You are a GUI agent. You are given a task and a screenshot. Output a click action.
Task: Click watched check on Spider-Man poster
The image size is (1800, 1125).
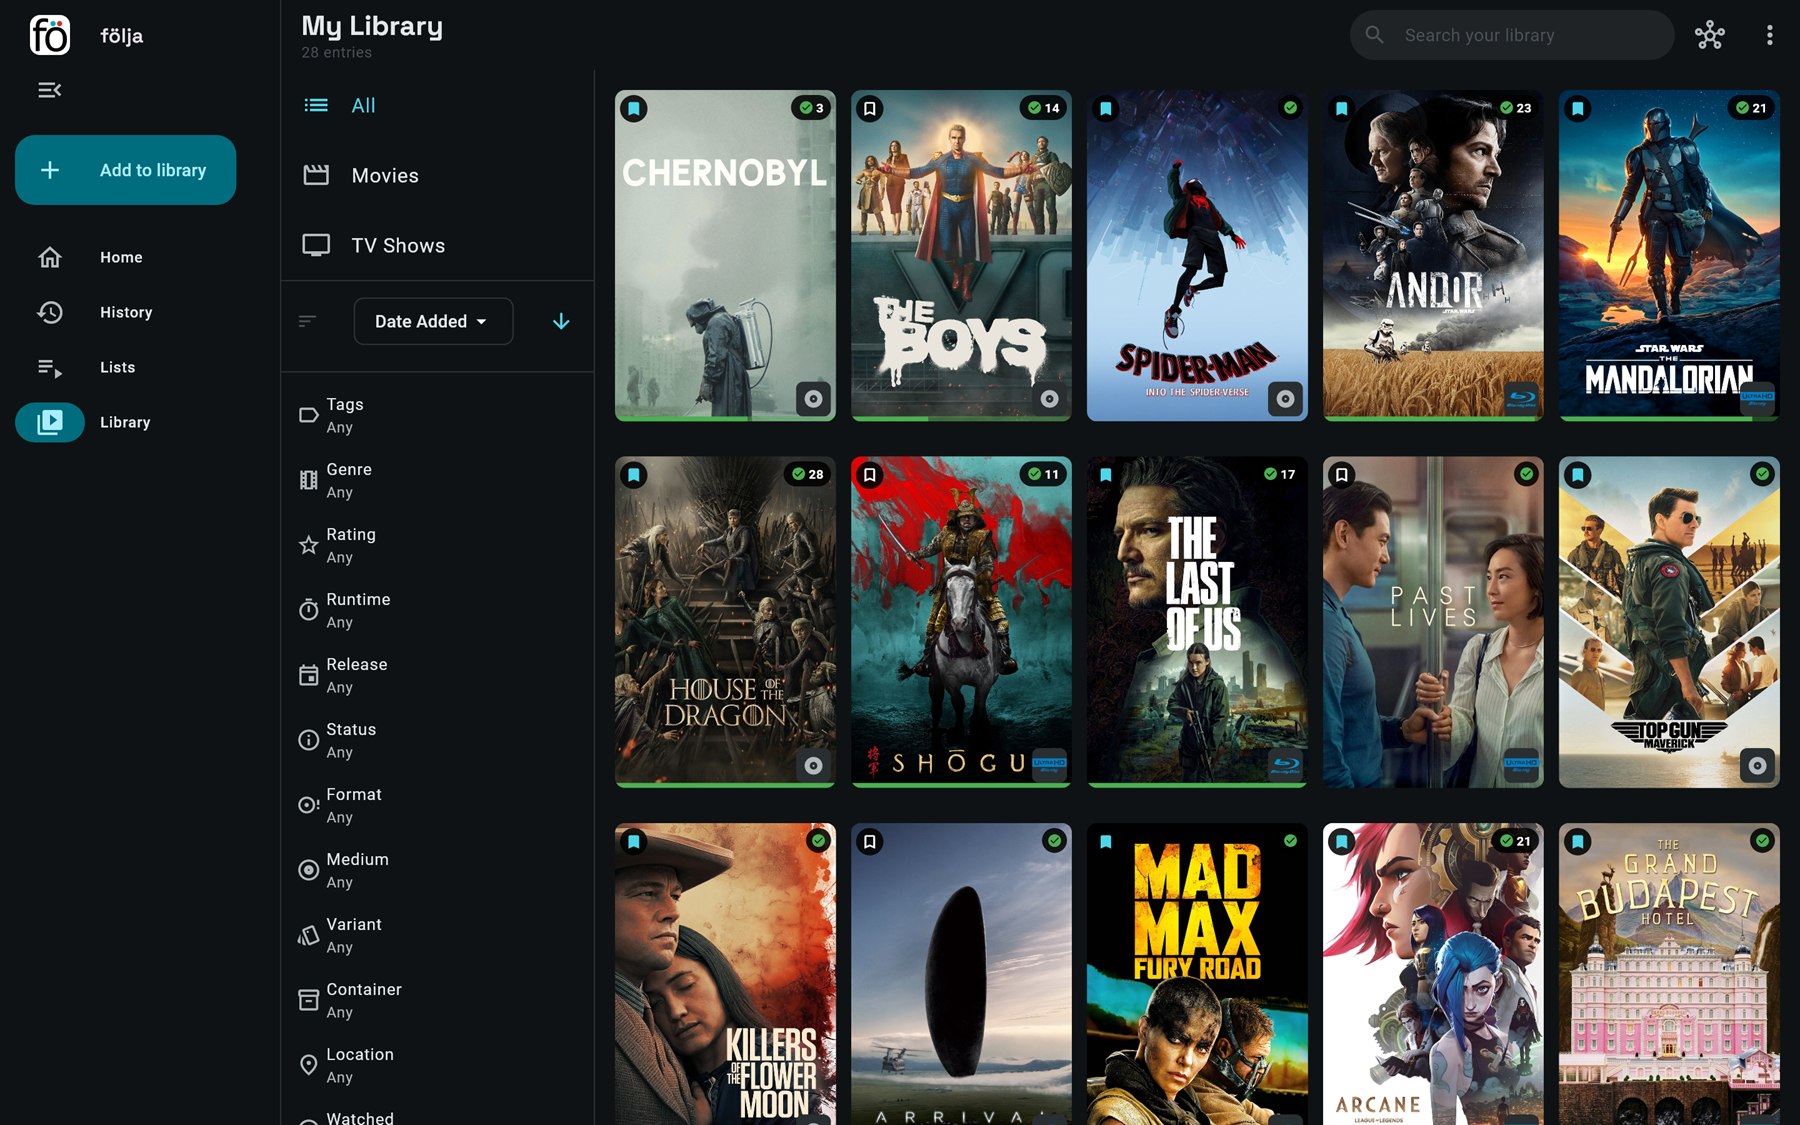1290,108
